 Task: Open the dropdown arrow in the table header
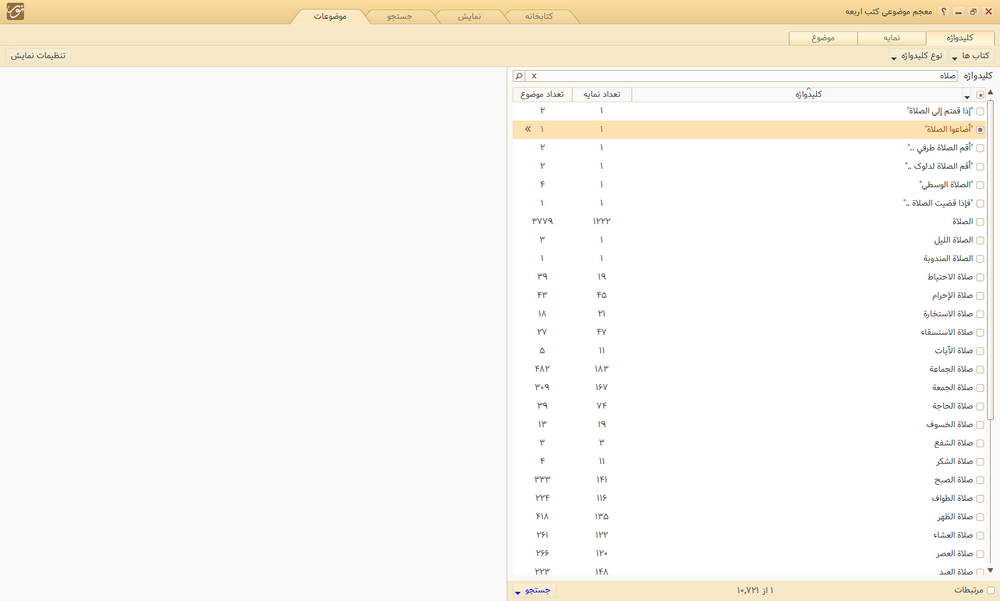967,96
